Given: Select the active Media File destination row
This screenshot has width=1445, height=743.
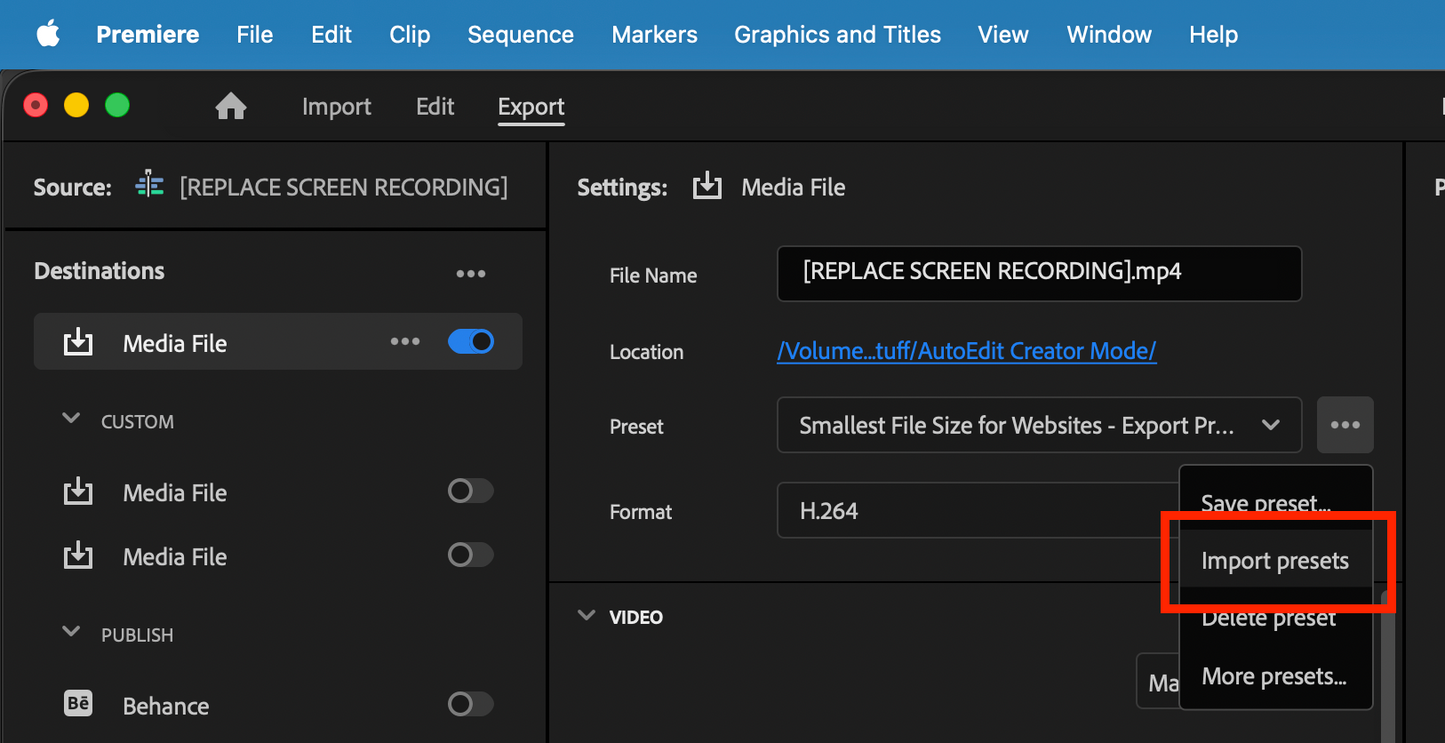Looking at the screenshot, I should tap(278, 342).
